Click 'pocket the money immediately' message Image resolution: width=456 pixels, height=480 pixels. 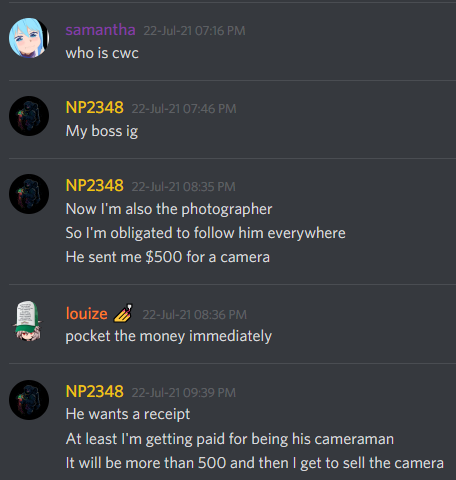coord(169,337)
